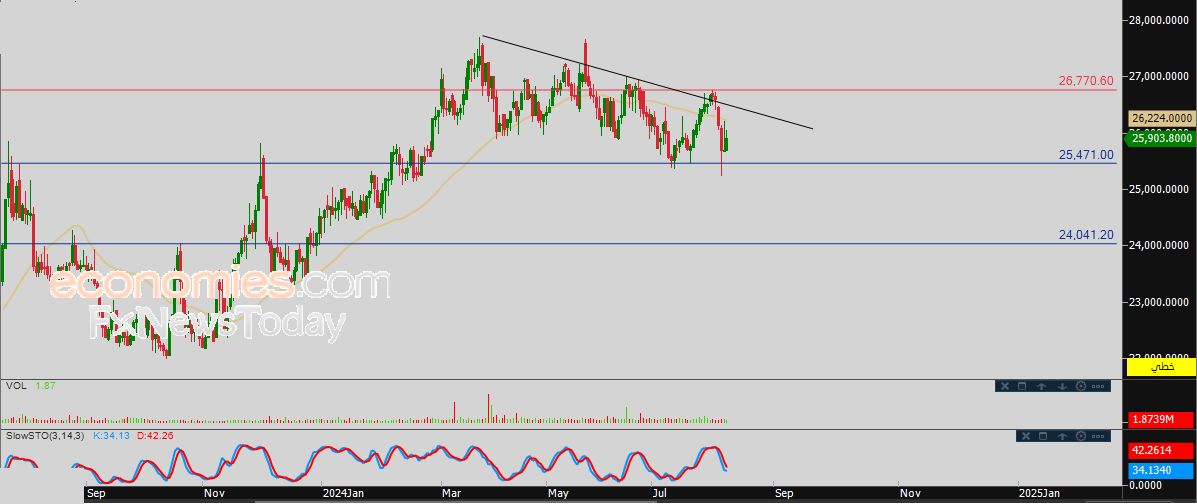The width and height of the screenshot is (1197, 504).
Task: Move the SlowSTO pane up
Action: 1063,436
